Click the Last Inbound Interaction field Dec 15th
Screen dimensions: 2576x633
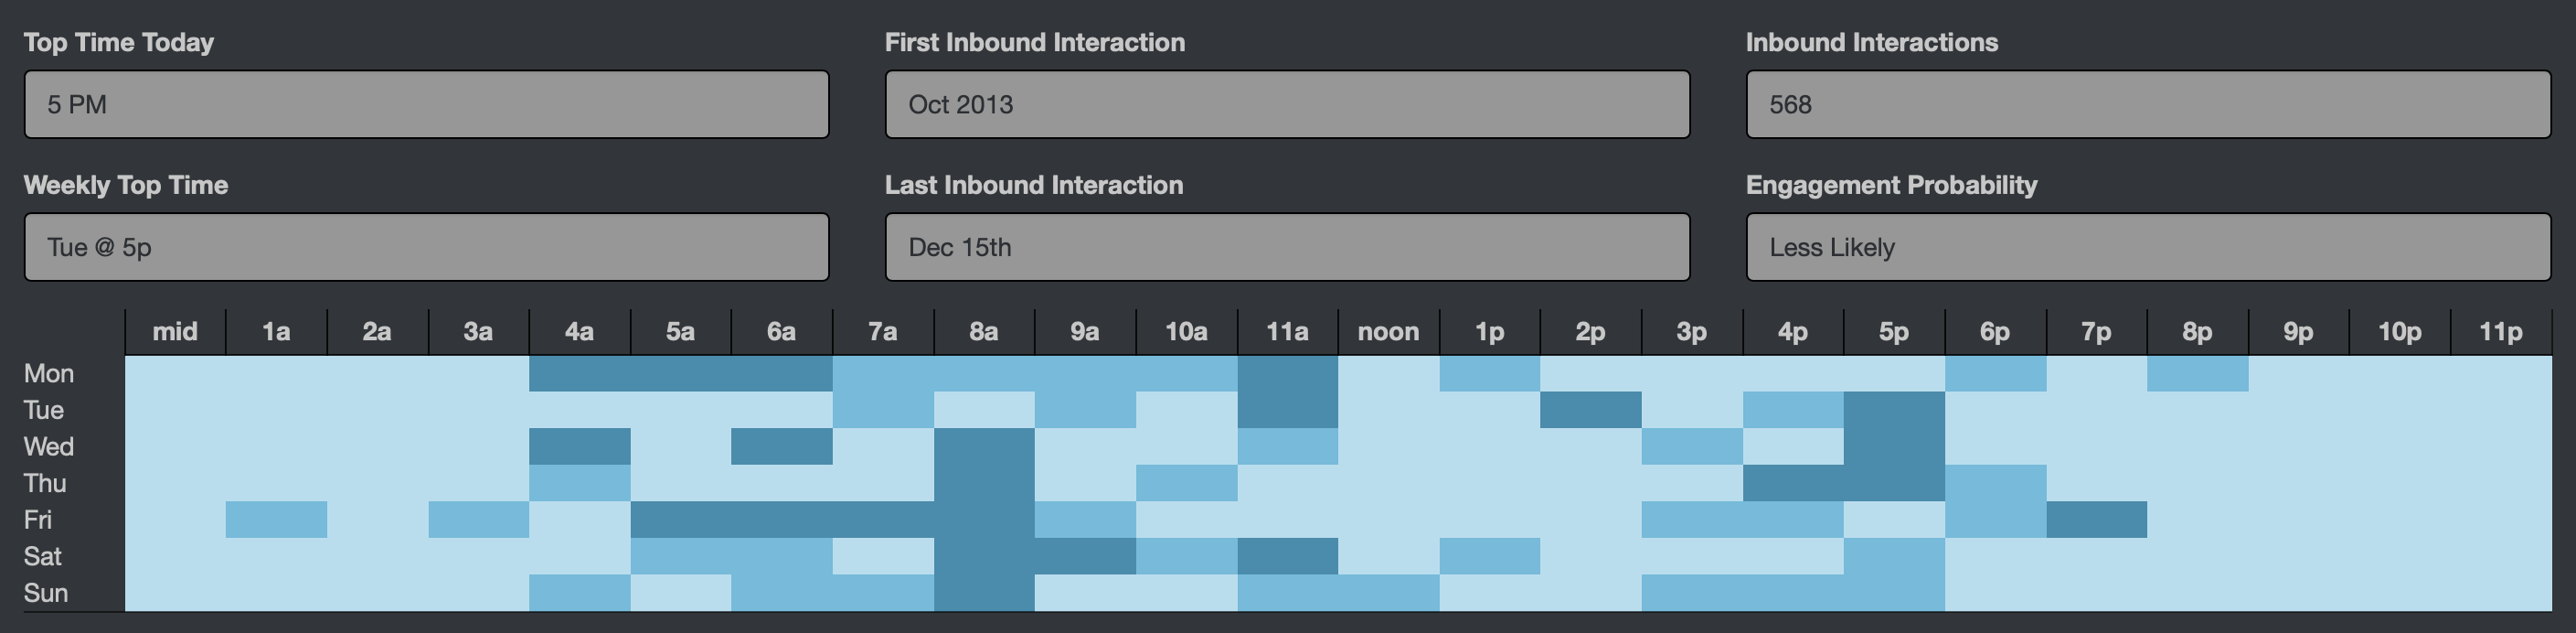point(1287,247)
